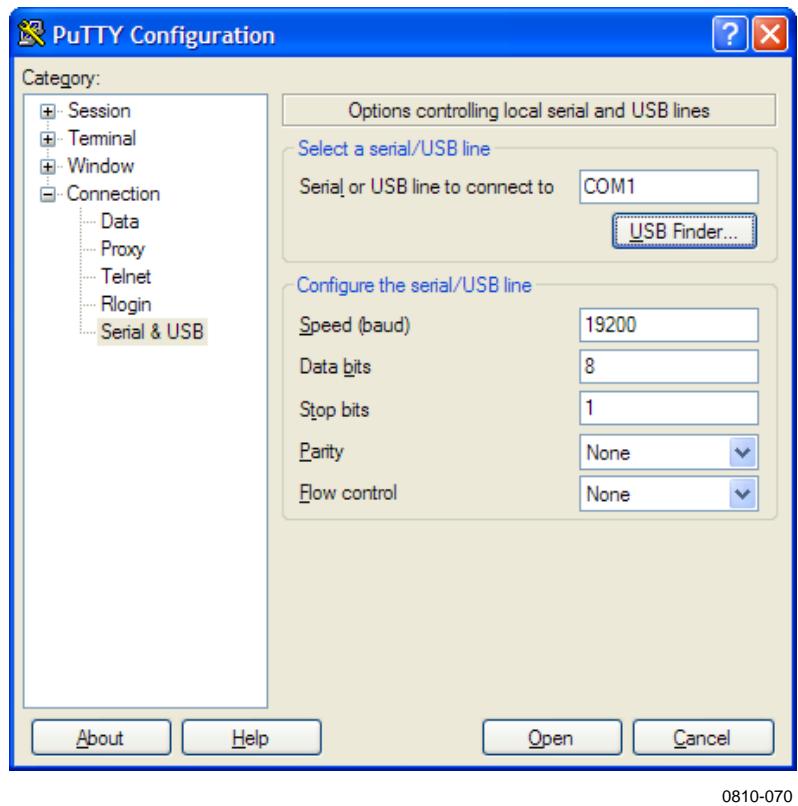Click the Speed (baud) label
Screen dimensions: 798x806
coord(355,325)
